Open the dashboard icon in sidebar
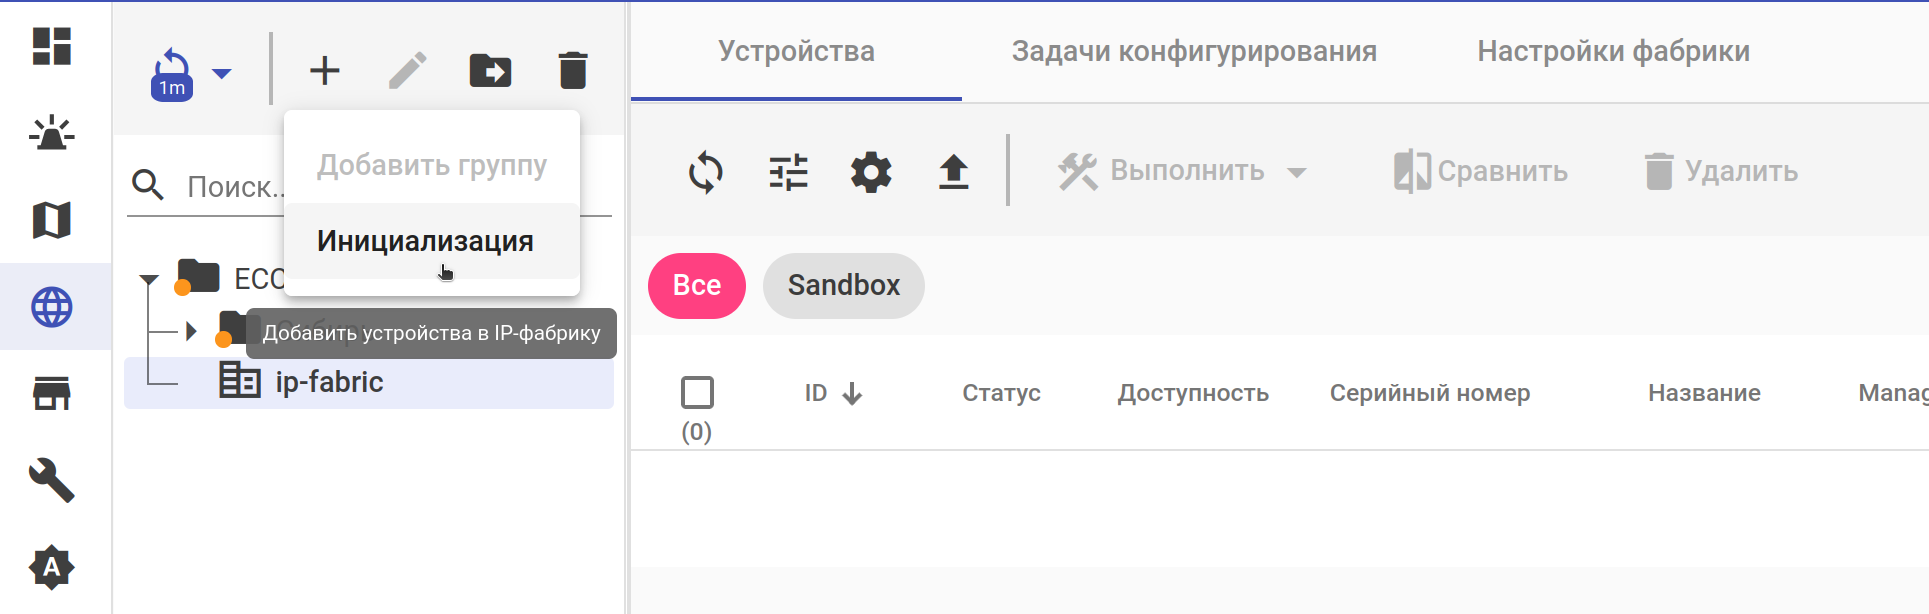The height and width of the screenshot is (614, 1929). coord(52,46)
